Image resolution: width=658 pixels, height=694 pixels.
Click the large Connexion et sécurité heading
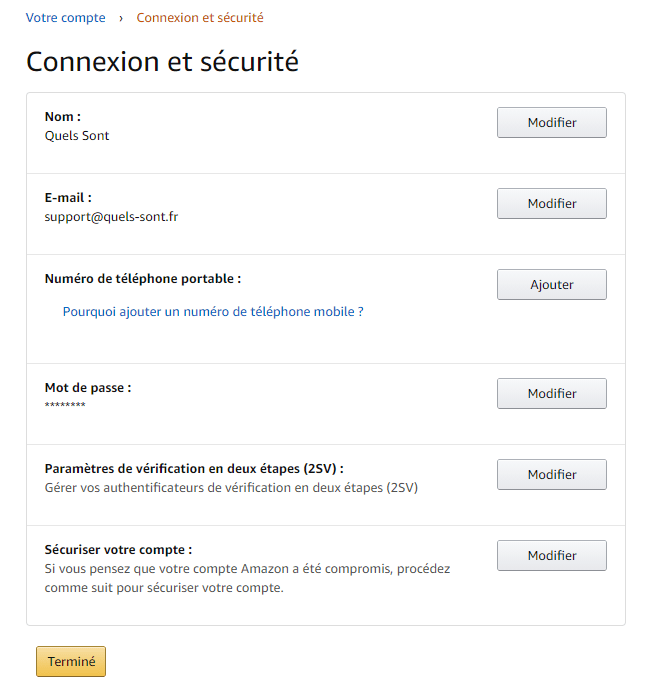coord(162,61)
